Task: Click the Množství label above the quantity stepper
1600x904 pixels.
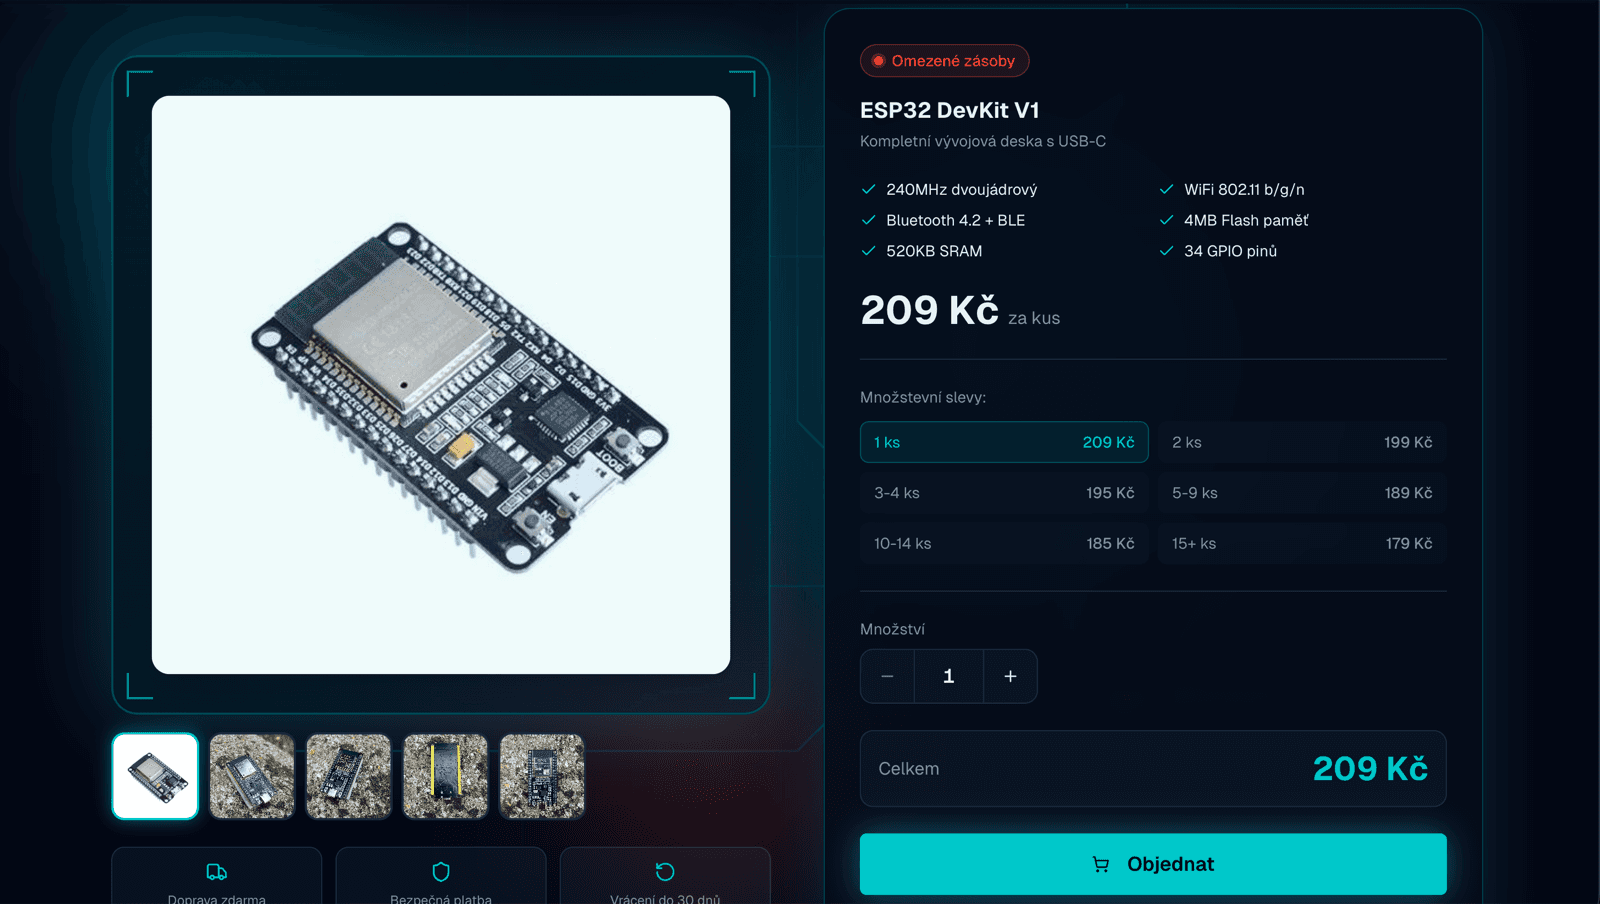Action: (892, 629)
